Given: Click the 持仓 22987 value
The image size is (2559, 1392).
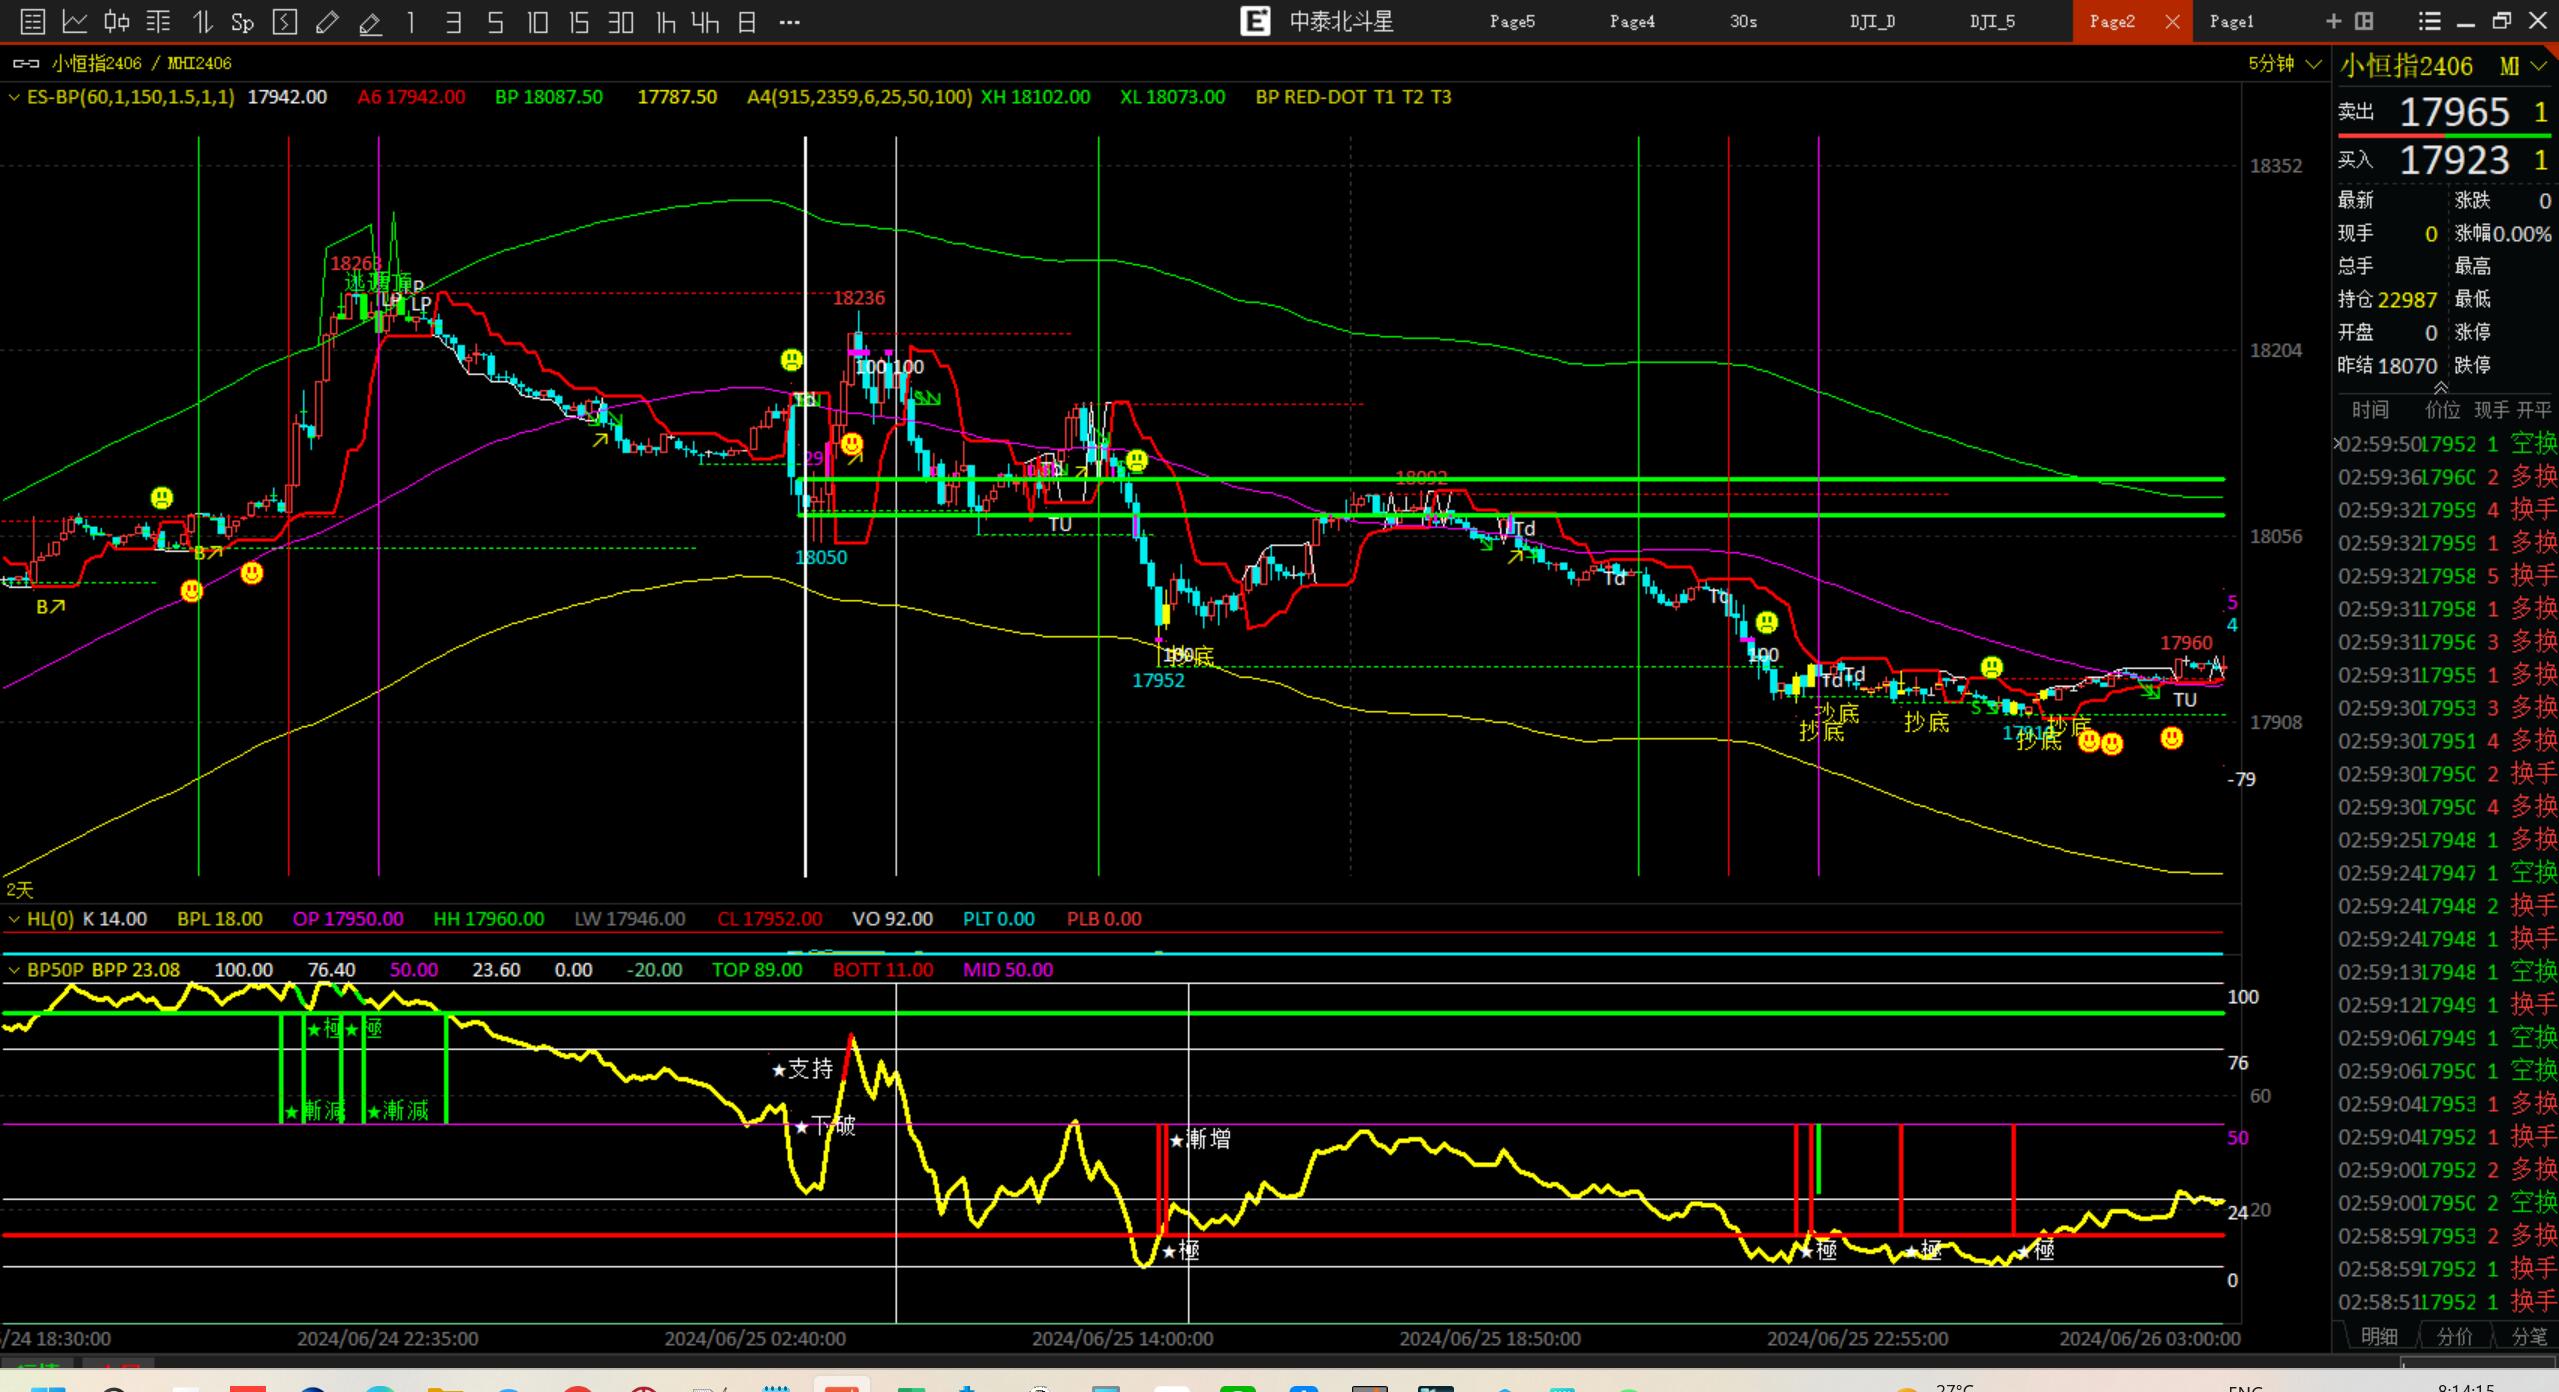Looking at the screenshot, I should coord(2407,300).
